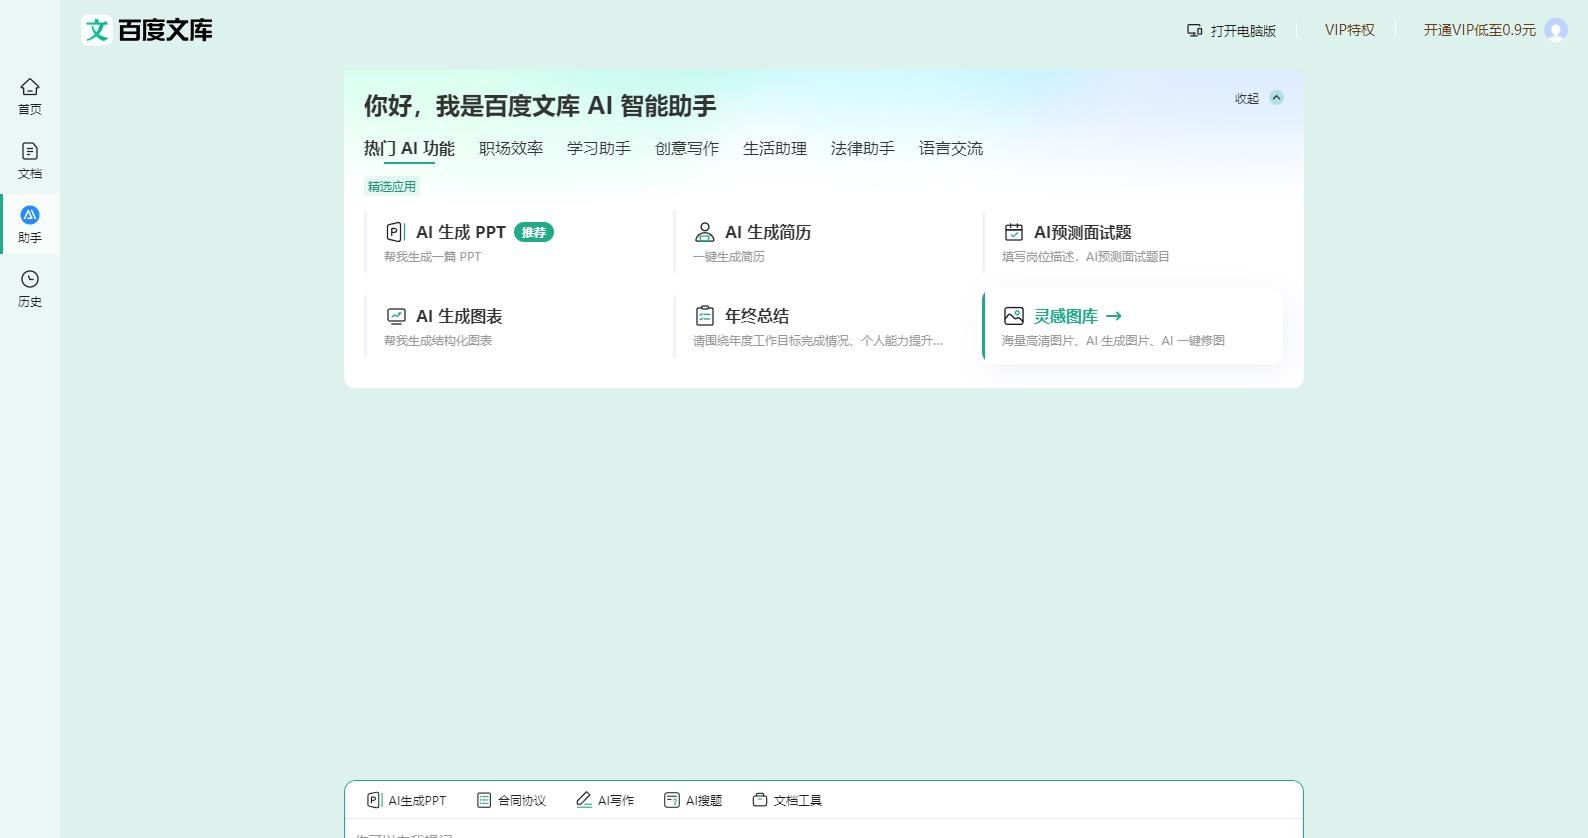Open the AI预测面试题 card title
Screen dimensions: 1588x838
[1083, 232]
